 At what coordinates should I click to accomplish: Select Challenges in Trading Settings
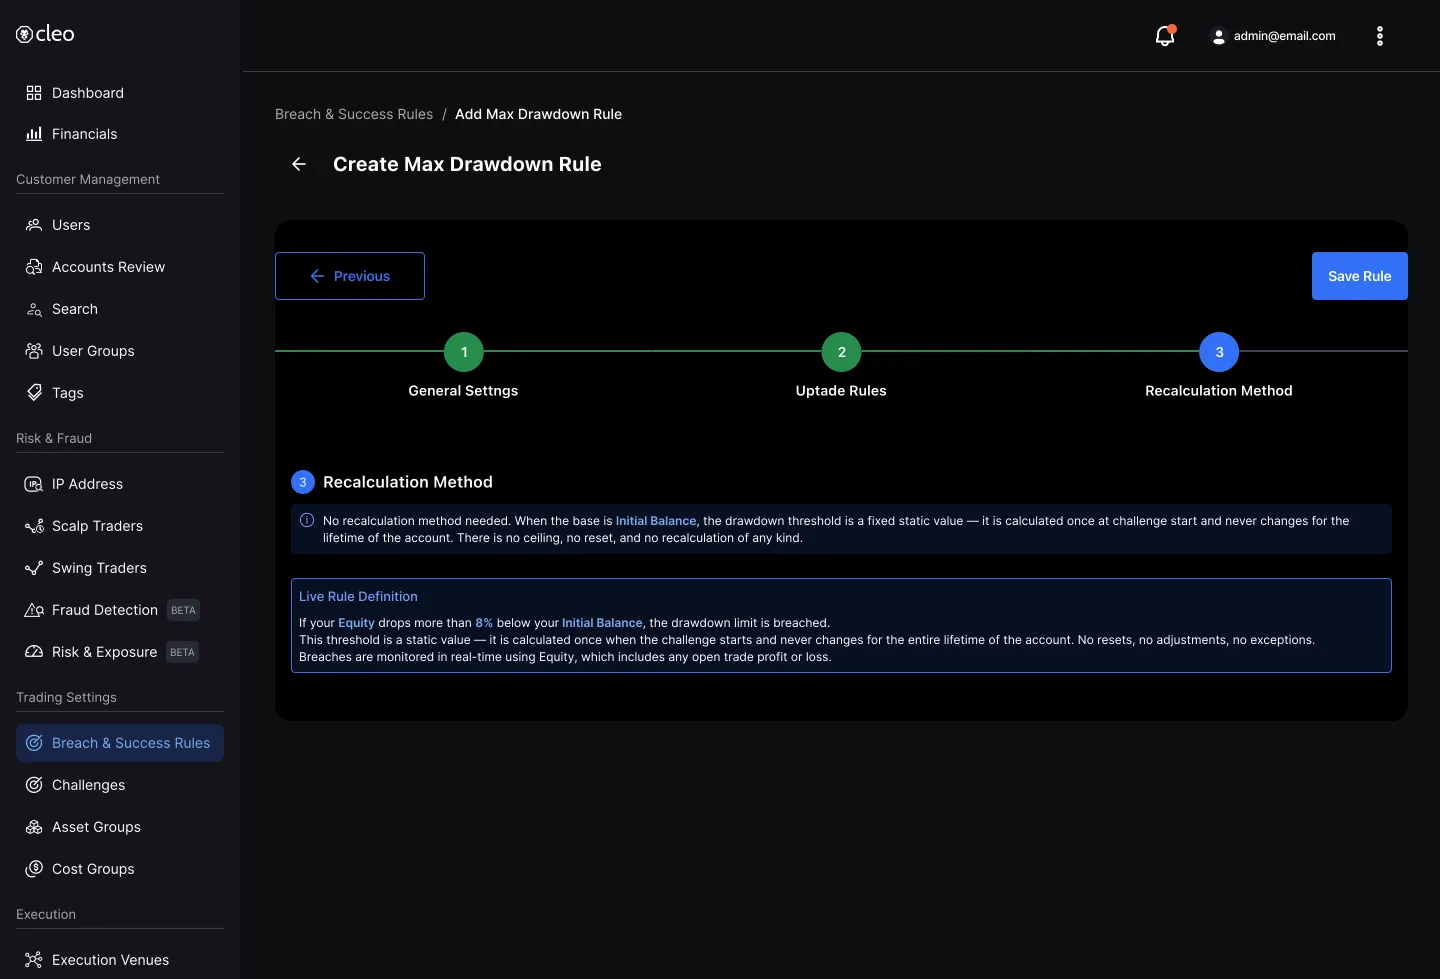pyautogui.click(x=120, y=785)
